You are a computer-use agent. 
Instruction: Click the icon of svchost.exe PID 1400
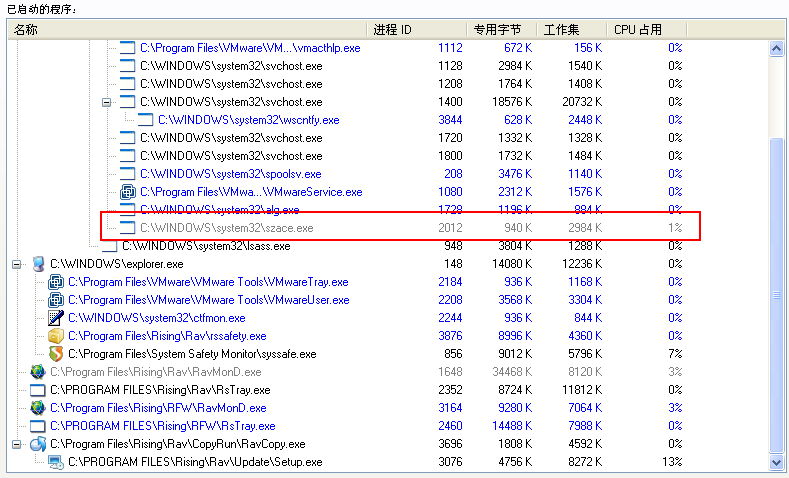(x=127, y=102)
